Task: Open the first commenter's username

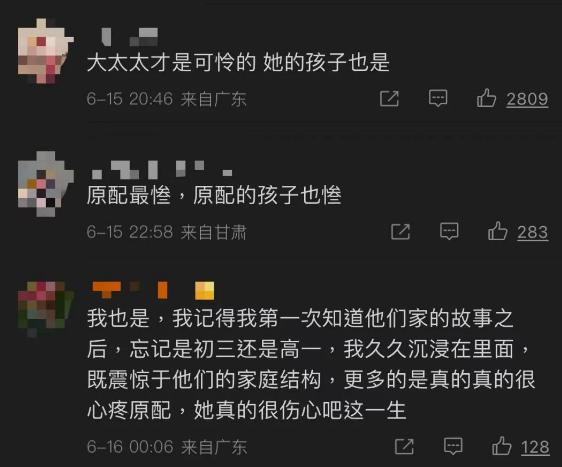Action: tap(130, 37)
